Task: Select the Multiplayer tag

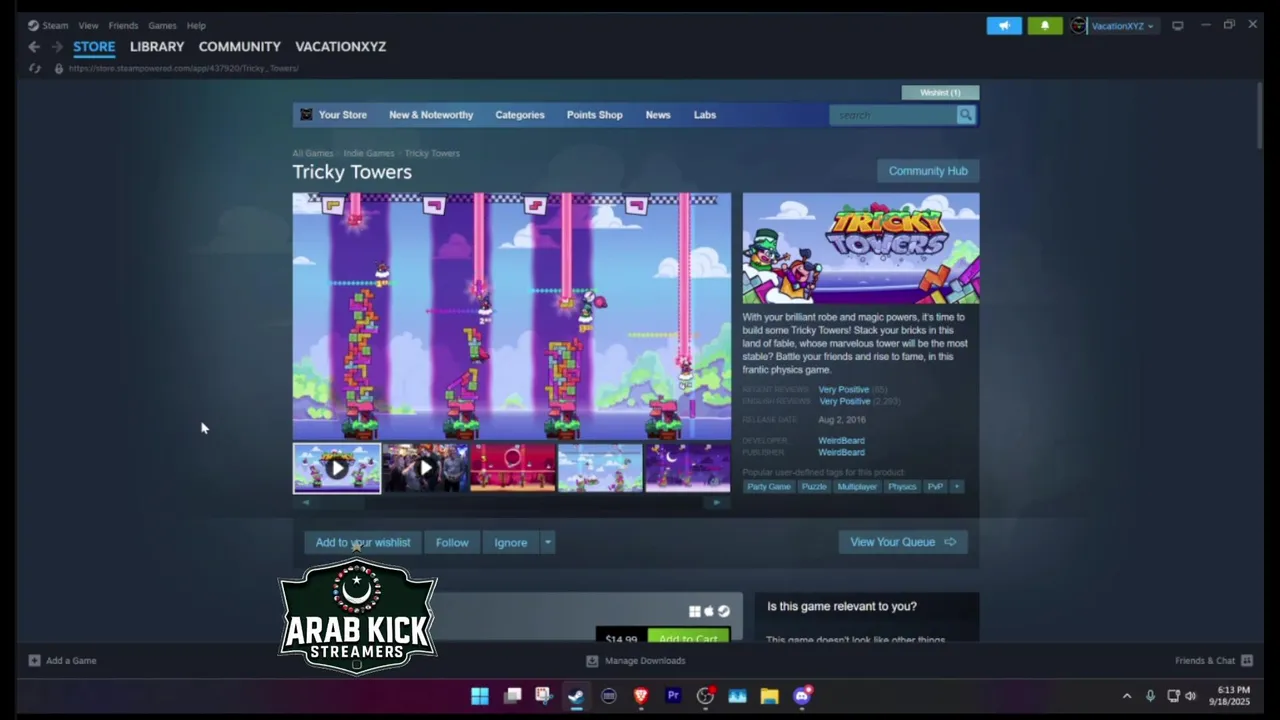Action: pos(857,487)
